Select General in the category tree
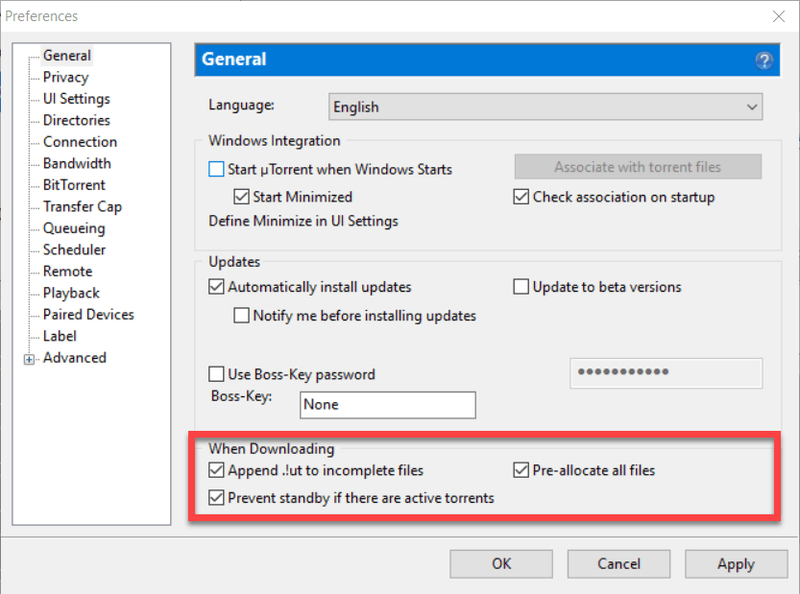 click(x=67, y=55)
